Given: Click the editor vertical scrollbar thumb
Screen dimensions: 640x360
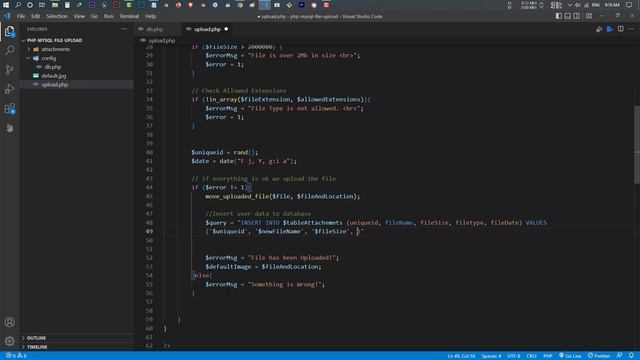Looking at the screenshot, I should (637, 145).
